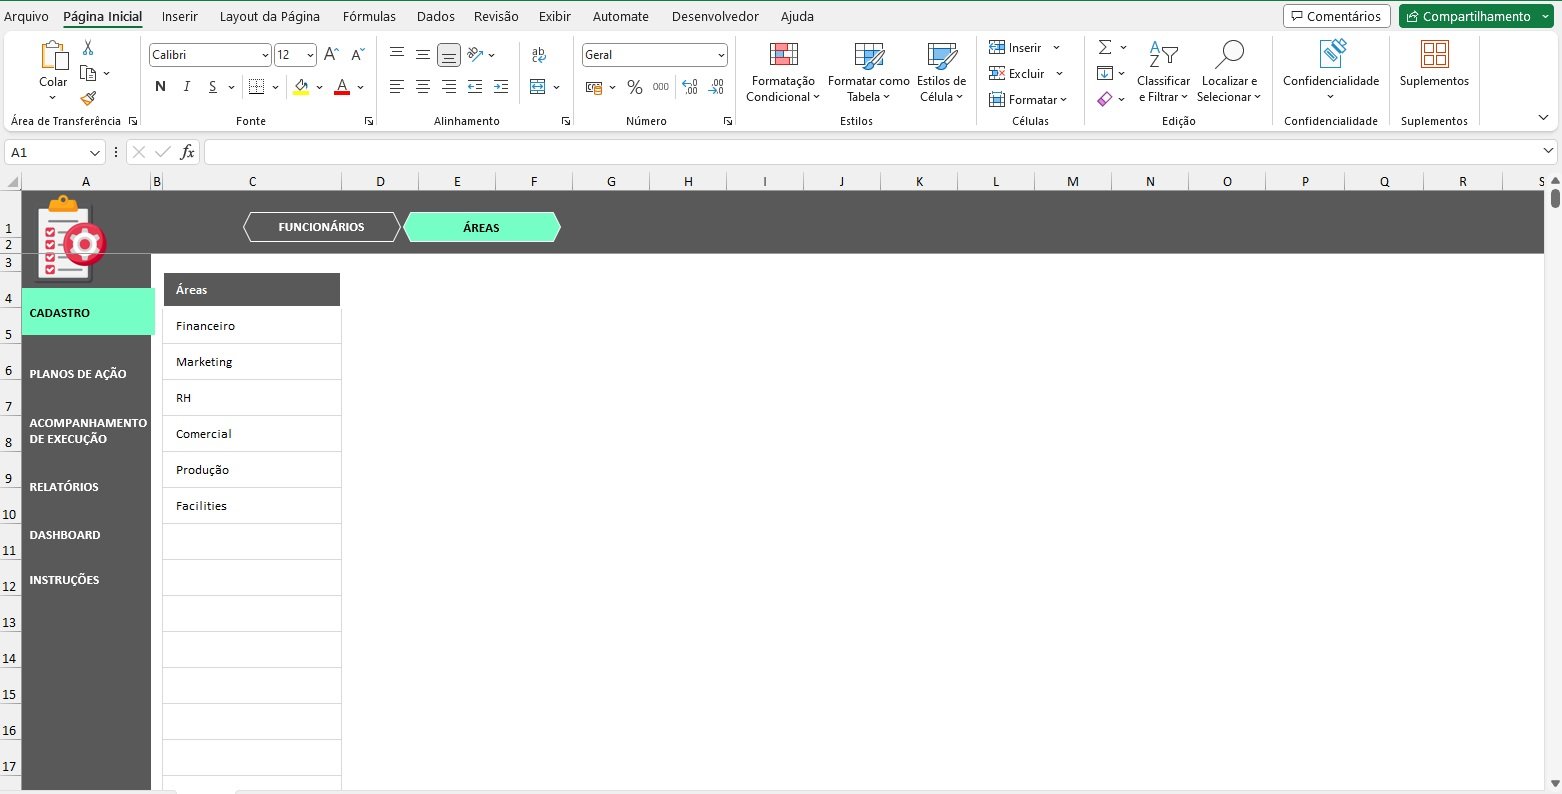Viewport: 1562px width, 794px height.
Task: Toggle italic formatting (I)
Action: pyautogui.click(x=187, y=87)
